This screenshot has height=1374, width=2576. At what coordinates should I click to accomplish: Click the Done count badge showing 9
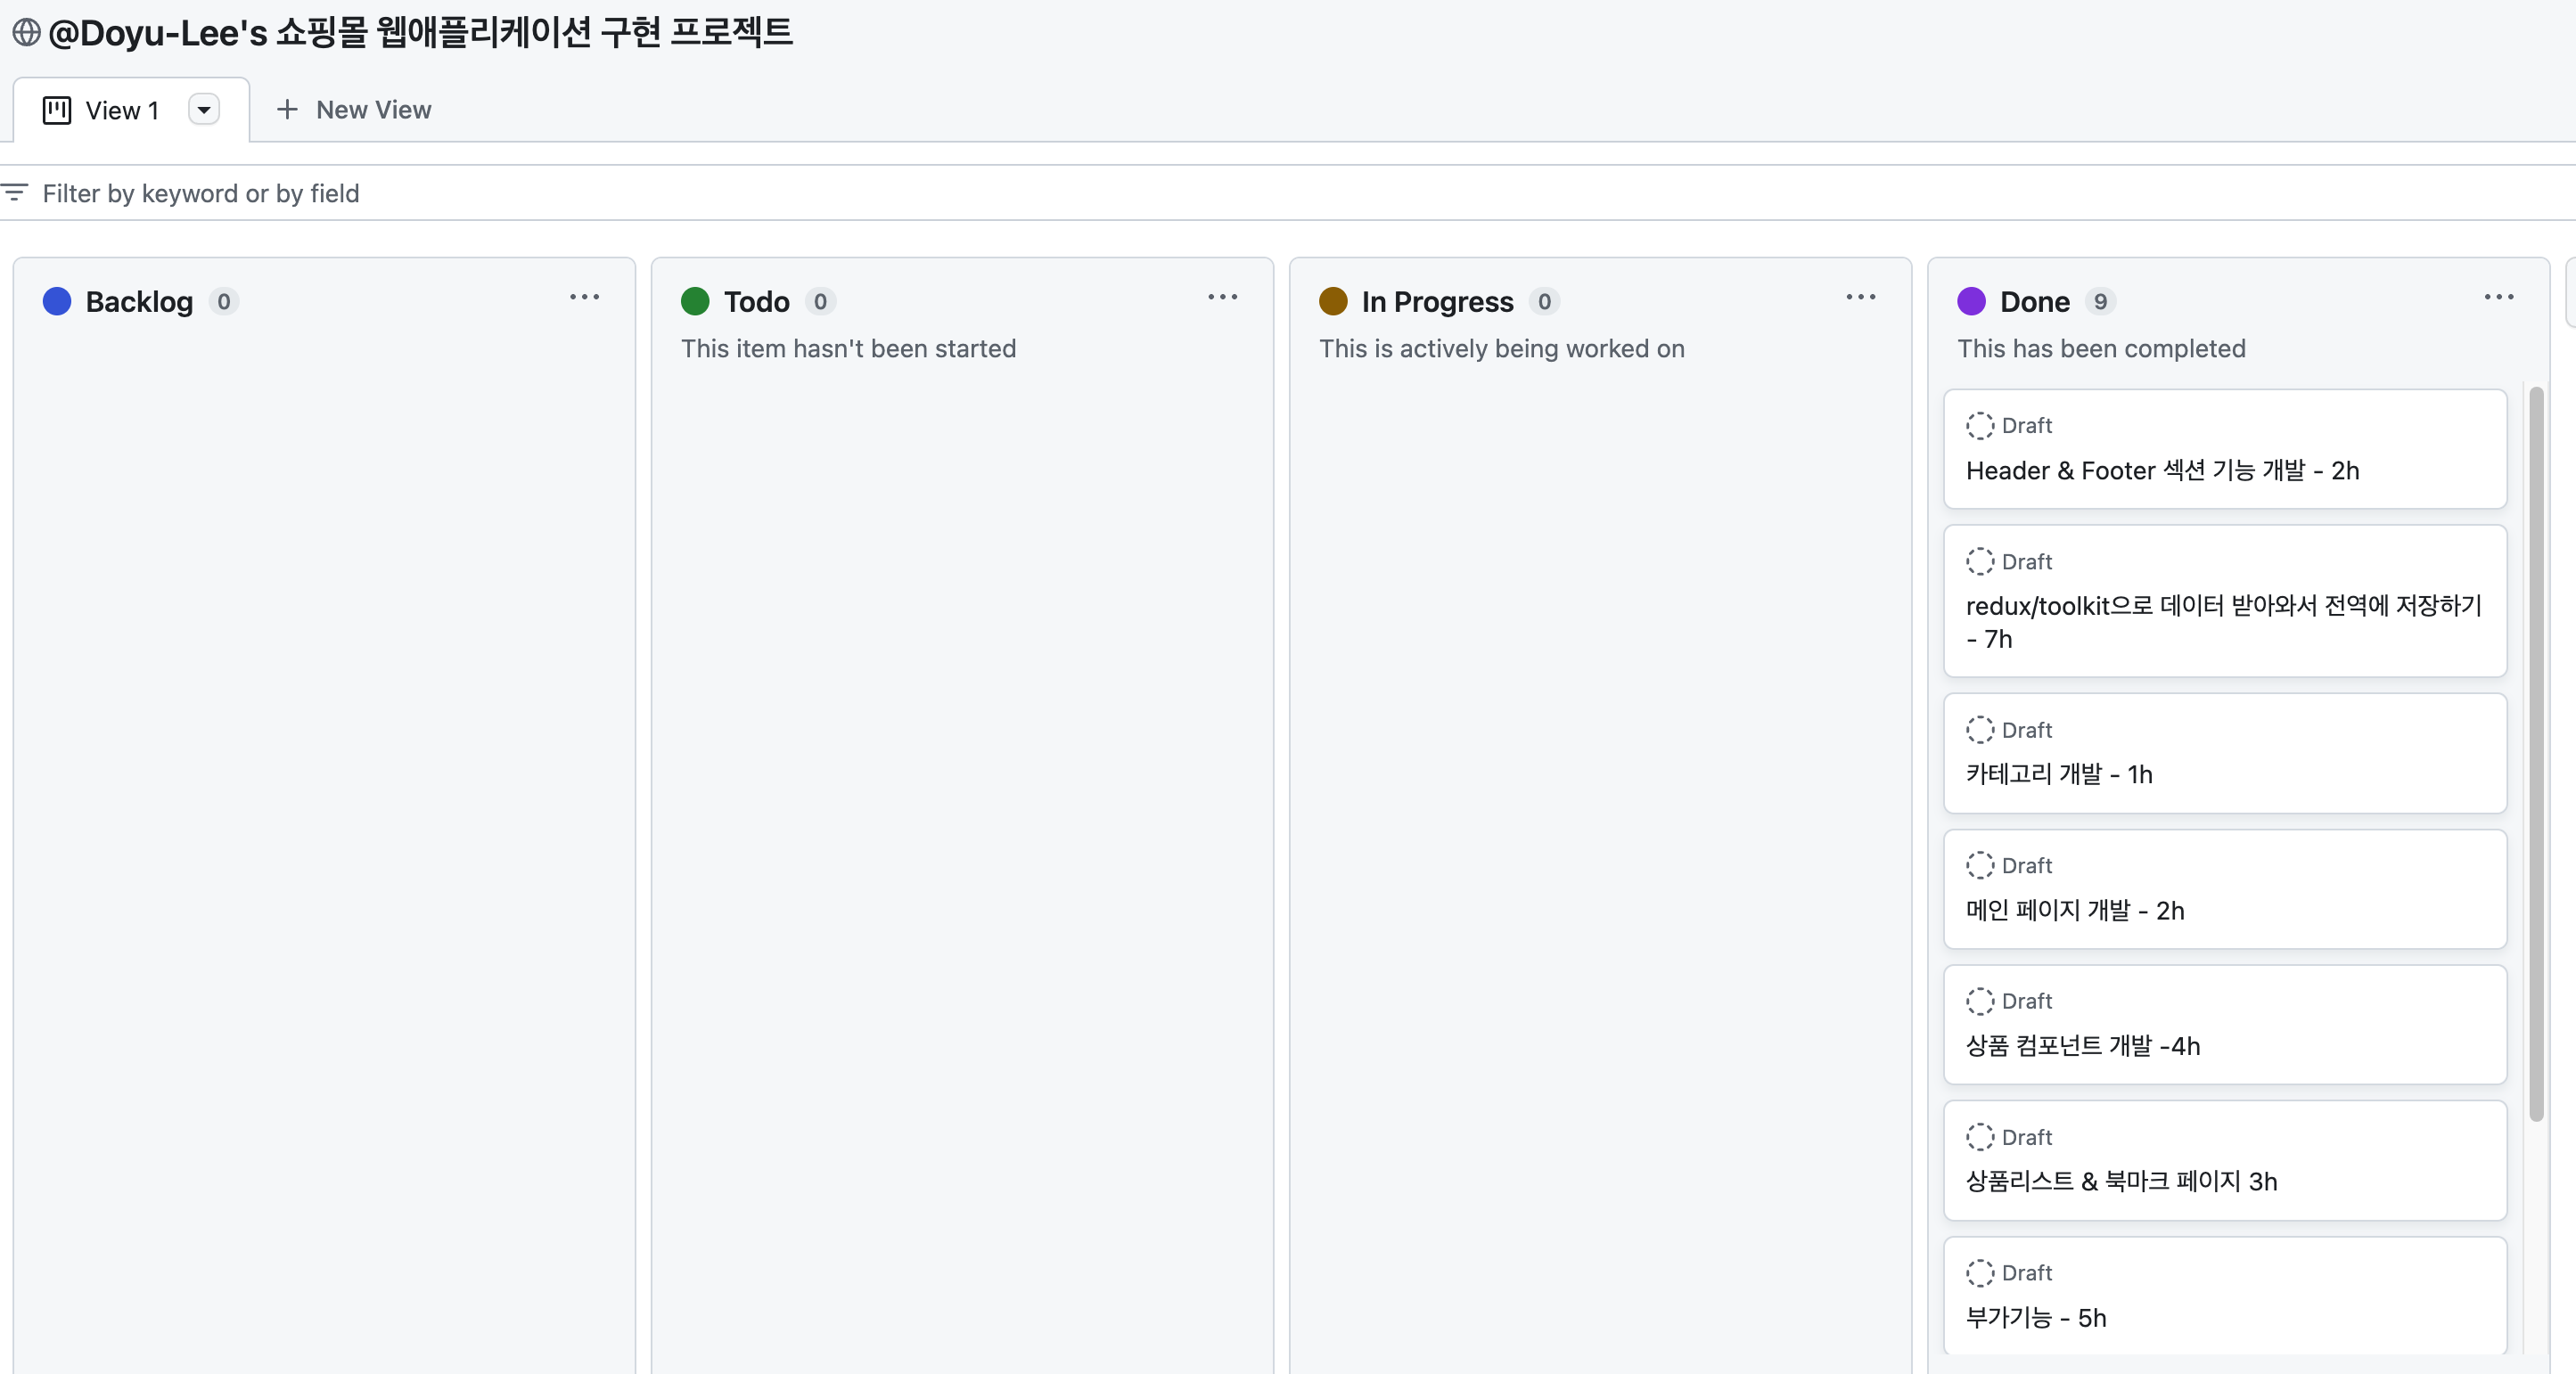click(2100, 302)
